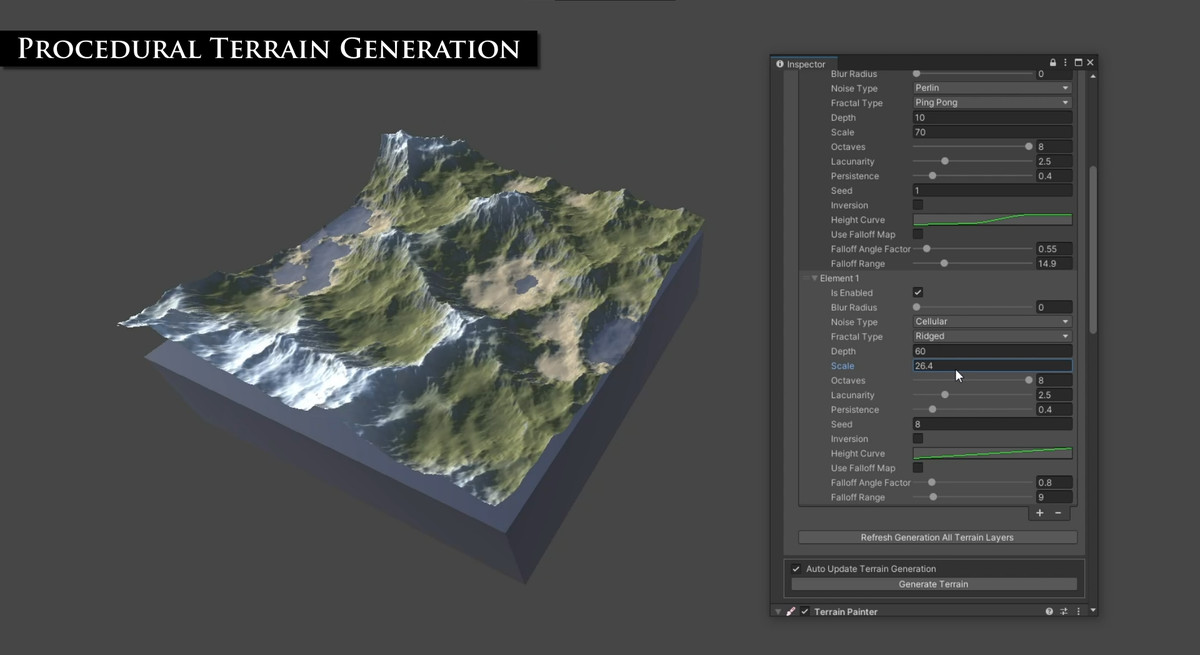The image size is (1200, 655).
Task: Add a new element with plus icon
Action: [1040, 513]
